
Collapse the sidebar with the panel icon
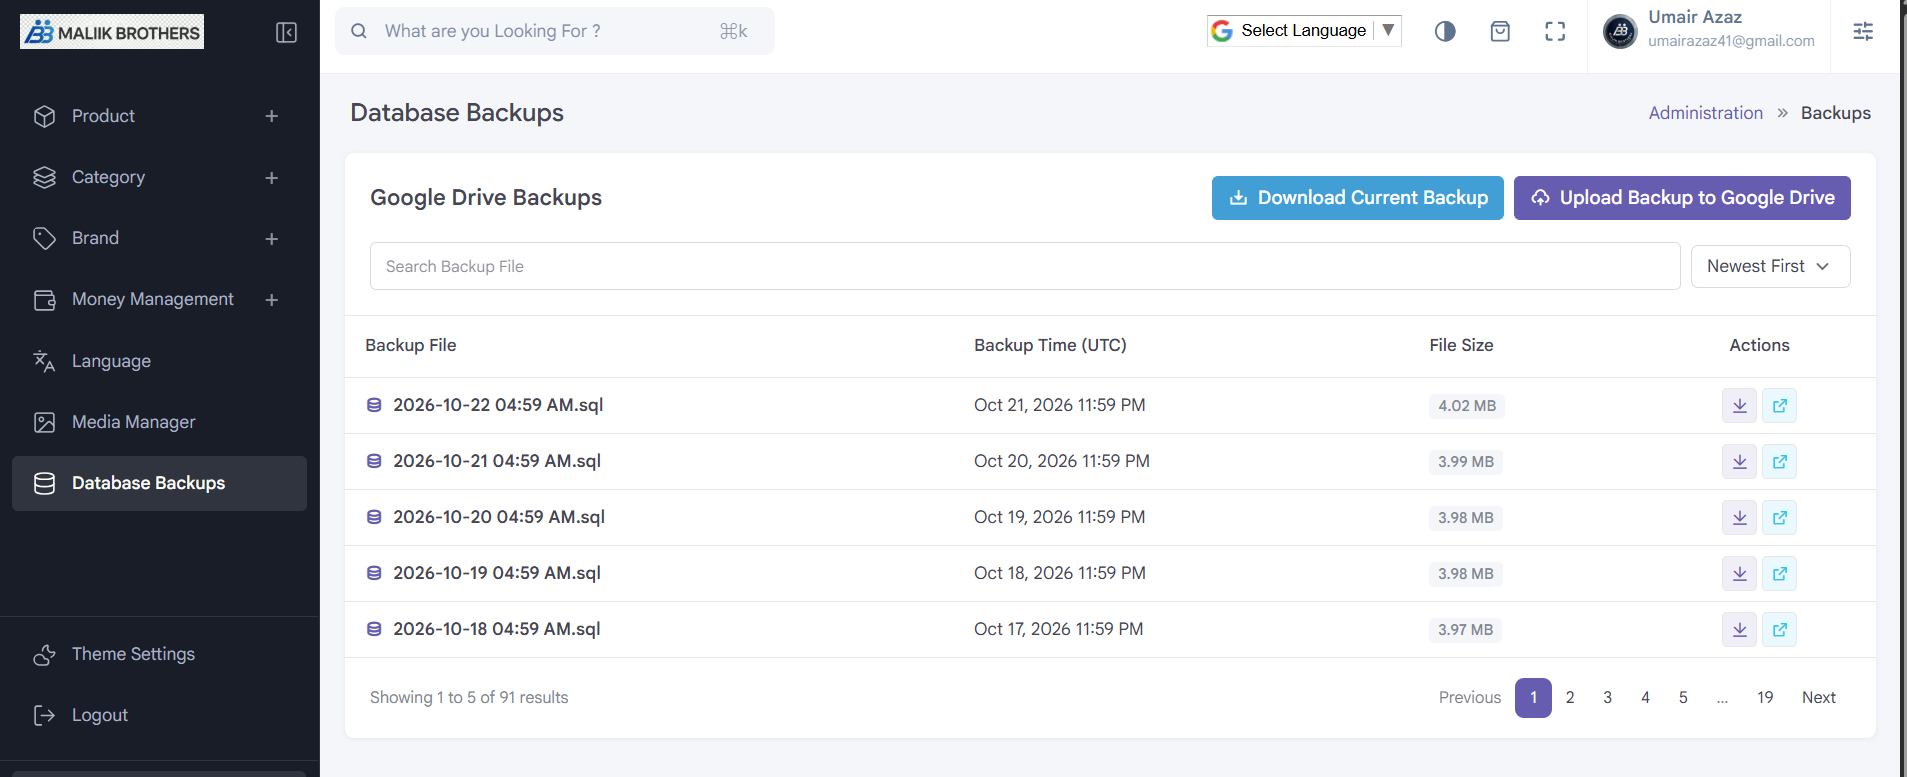click(x=286, y=32)
